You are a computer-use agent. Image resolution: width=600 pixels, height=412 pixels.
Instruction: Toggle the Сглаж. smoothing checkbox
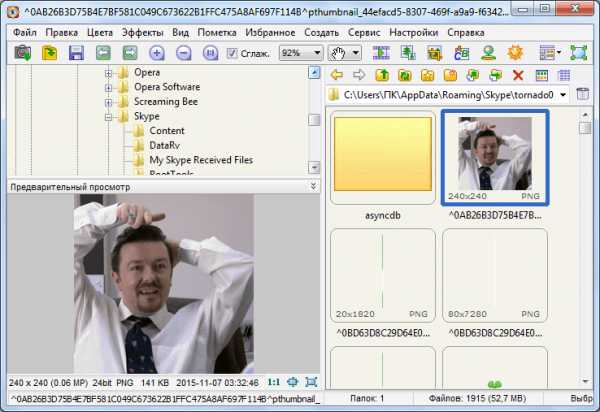[x=232, y=53]
